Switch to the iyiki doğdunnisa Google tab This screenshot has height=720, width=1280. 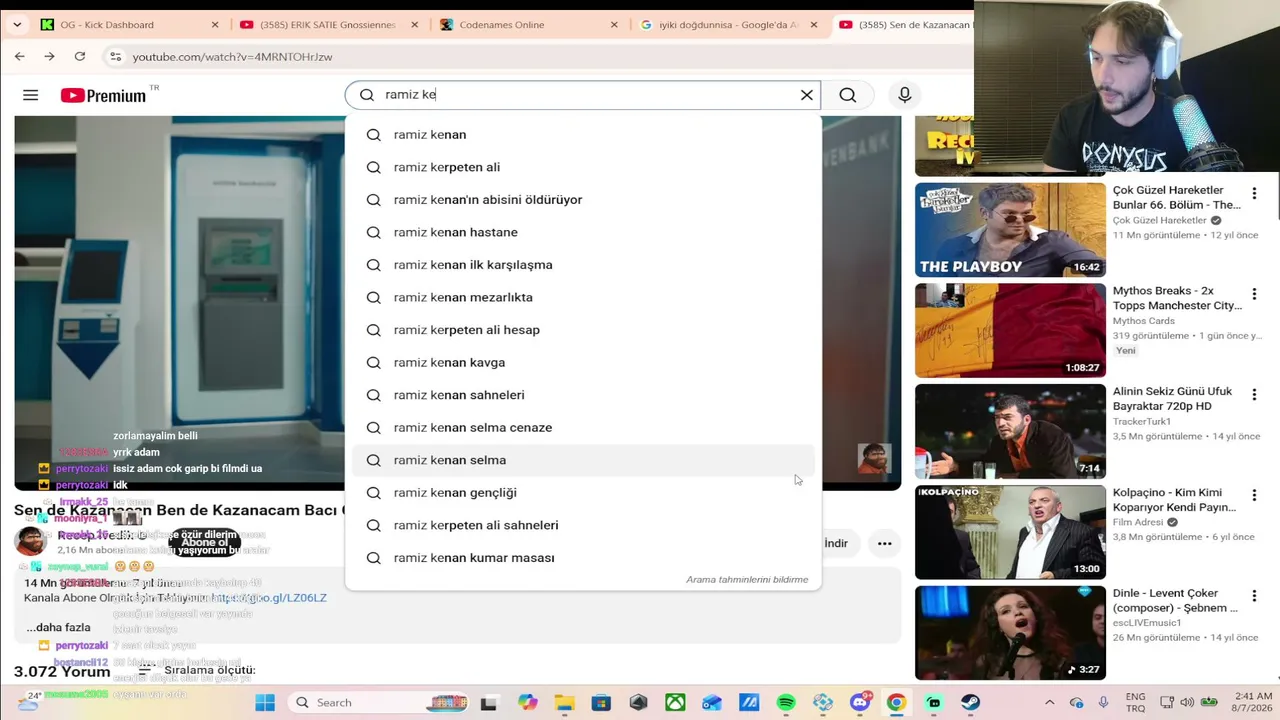pyautogui.click(x=730, y=24)
